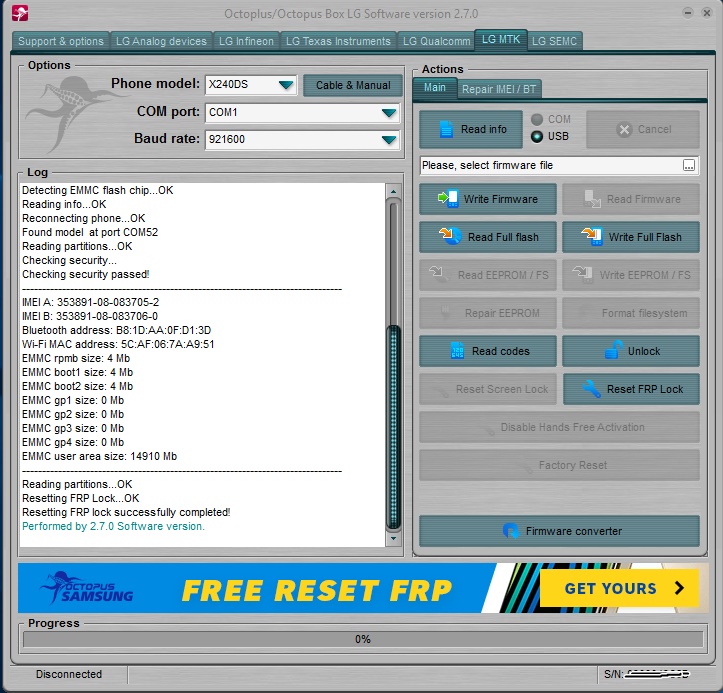The height and width of the screenshot is (693, 723).
Task: Click the Write Firmware button
Action: point(488,199)
